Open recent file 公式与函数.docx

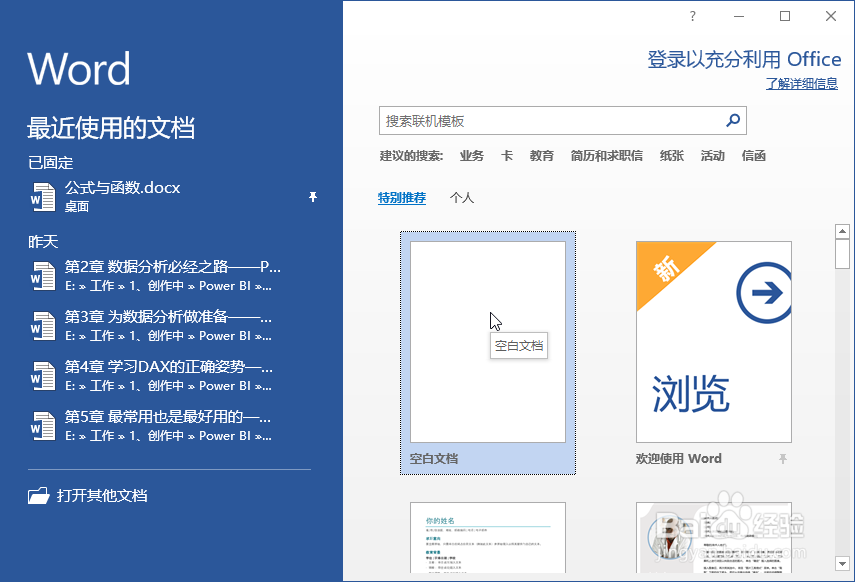click(172, 197)
